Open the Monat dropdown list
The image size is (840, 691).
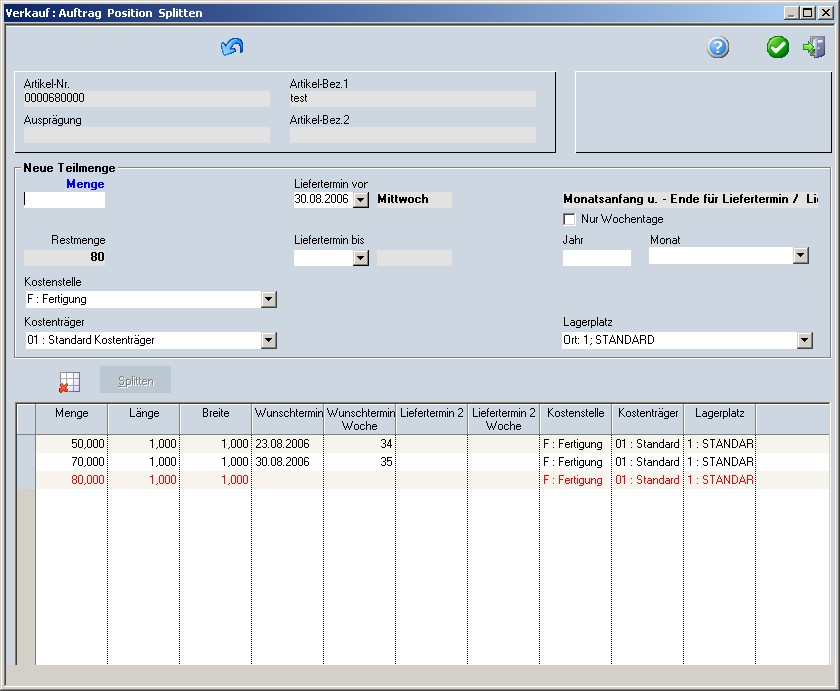pyautogui.click(x=800, y=256)
